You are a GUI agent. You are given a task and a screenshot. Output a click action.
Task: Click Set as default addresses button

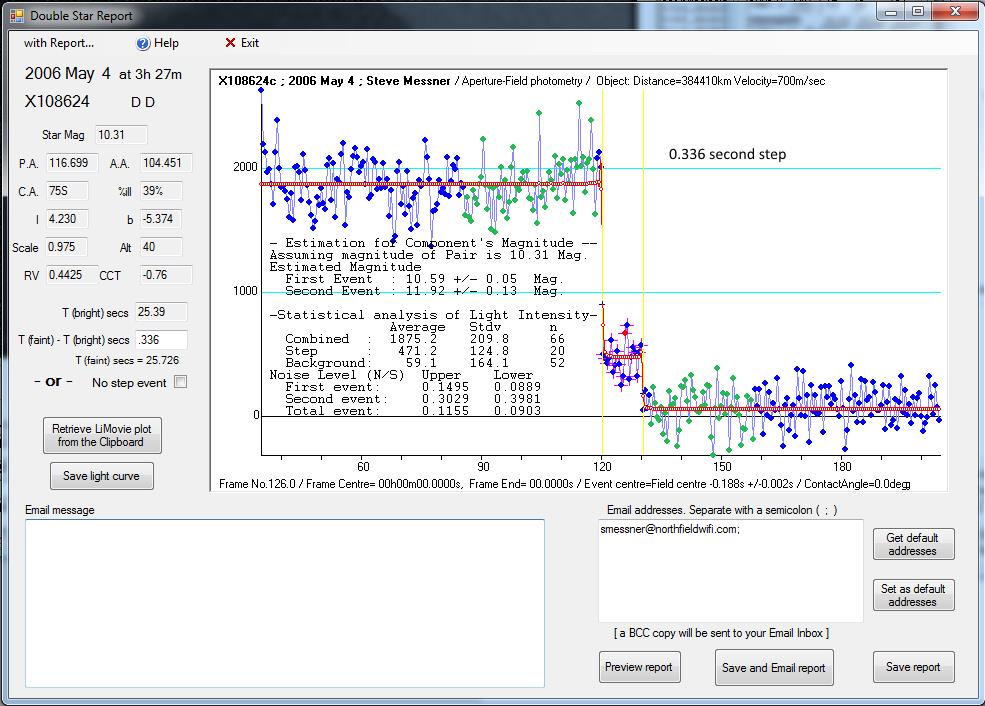(913, 595)
